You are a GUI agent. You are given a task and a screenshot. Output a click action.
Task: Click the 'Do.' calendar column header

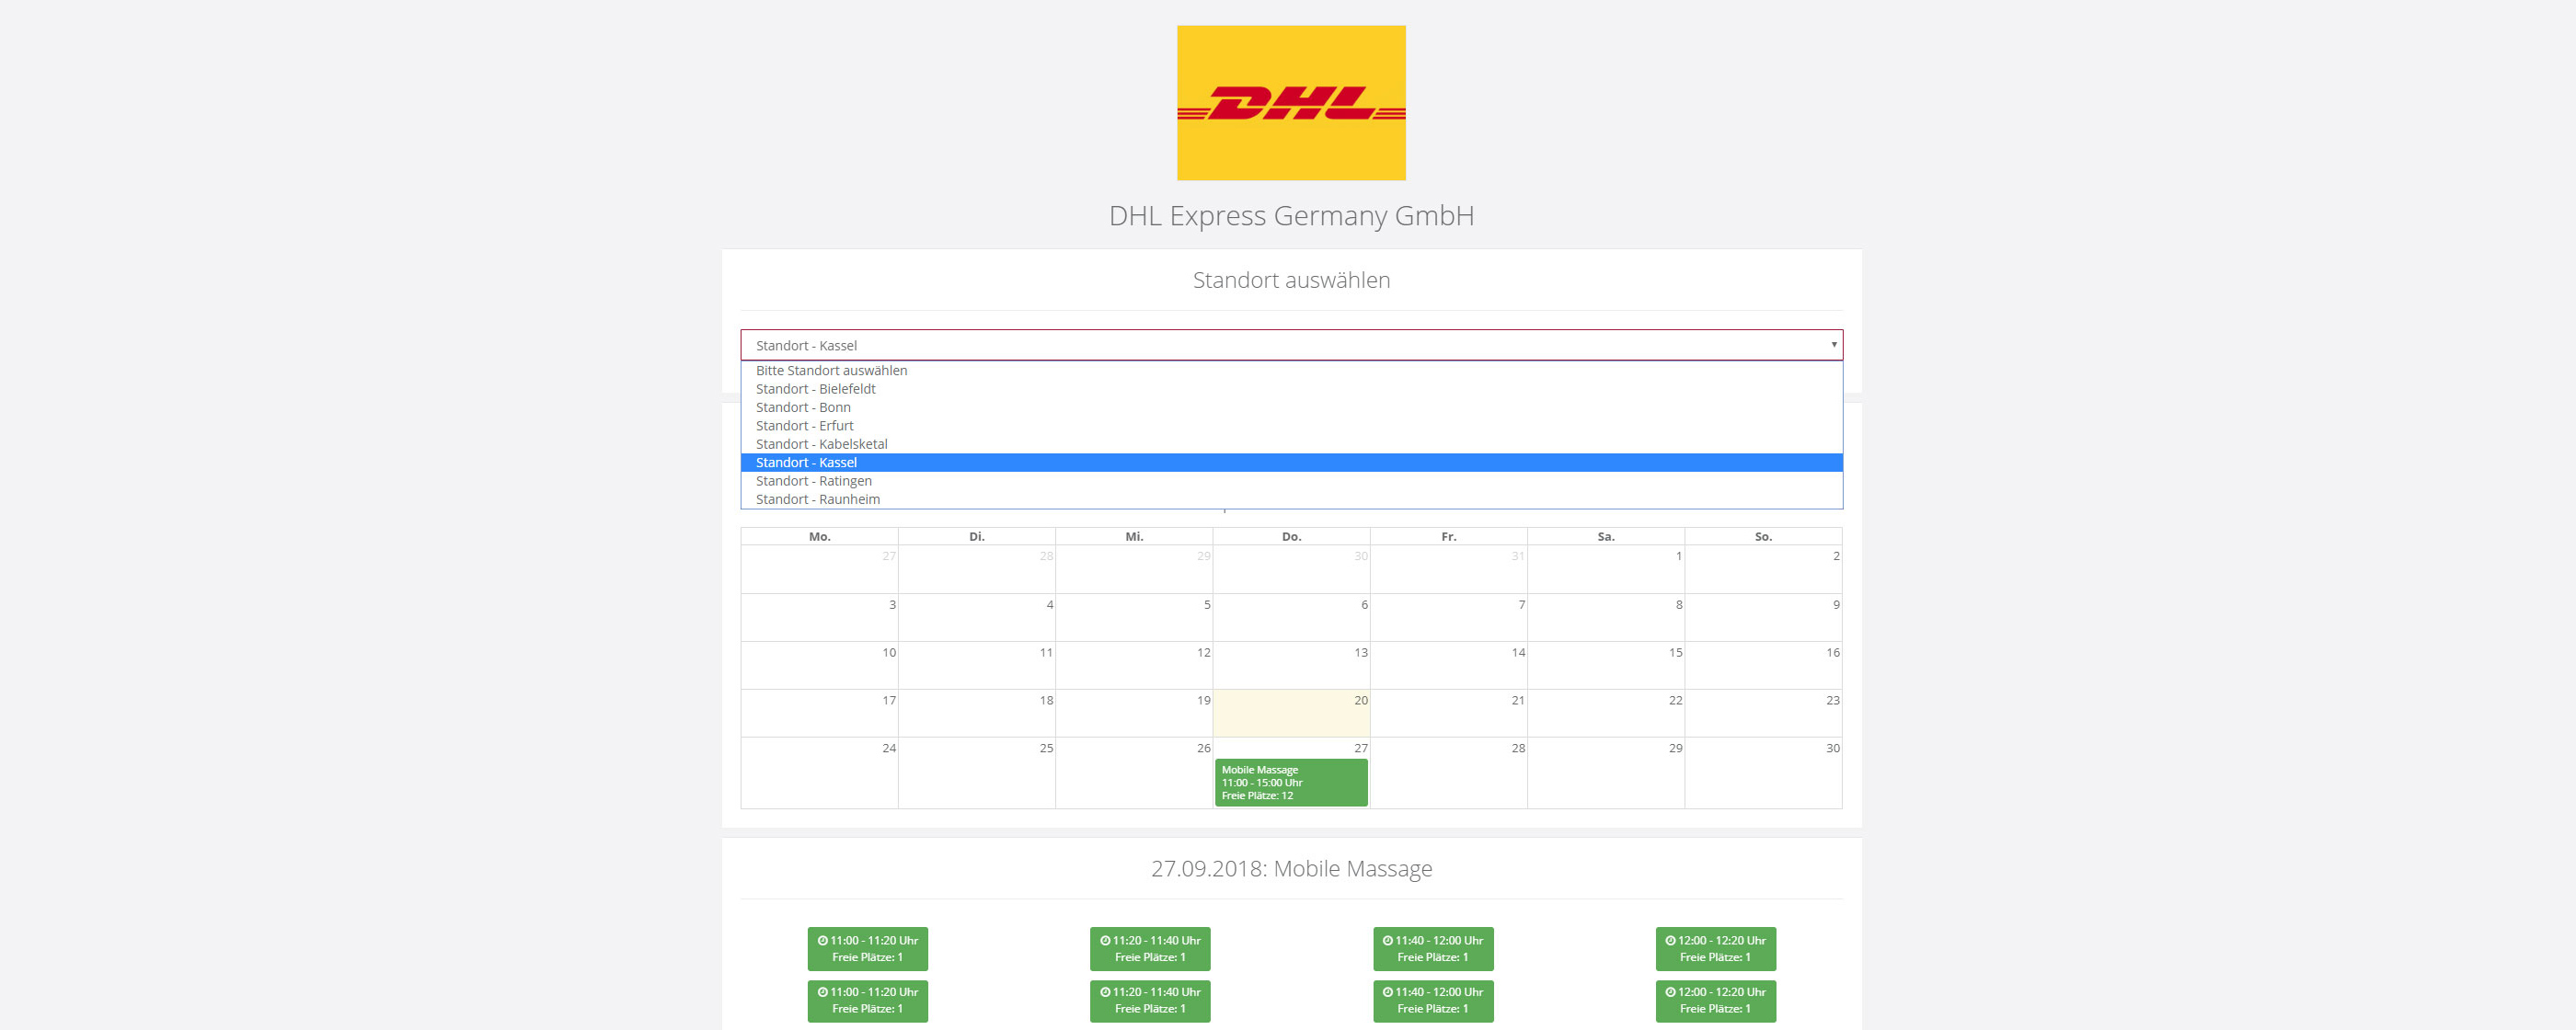pyautogui.click(x=1292, y=537)
